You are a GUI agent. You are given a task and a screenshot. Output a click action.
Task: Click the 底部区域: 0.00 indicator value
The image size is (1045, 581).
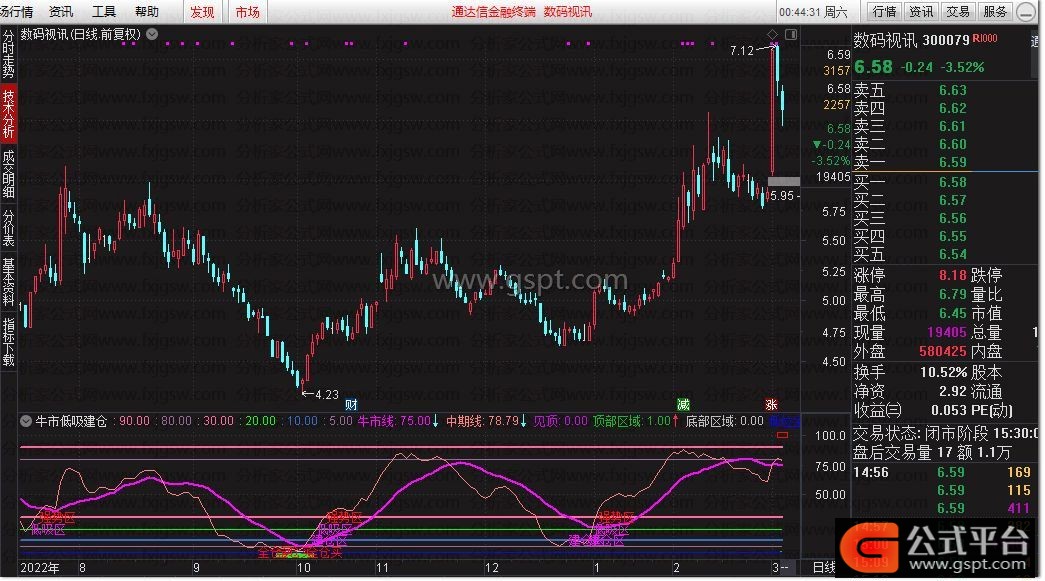724,421
